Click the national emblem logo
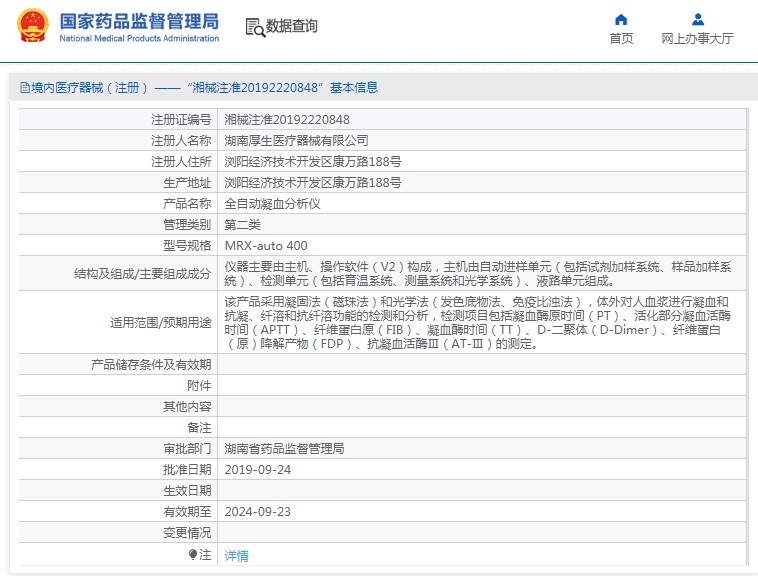Screen dimensions: 758x576 pos(33,26)
